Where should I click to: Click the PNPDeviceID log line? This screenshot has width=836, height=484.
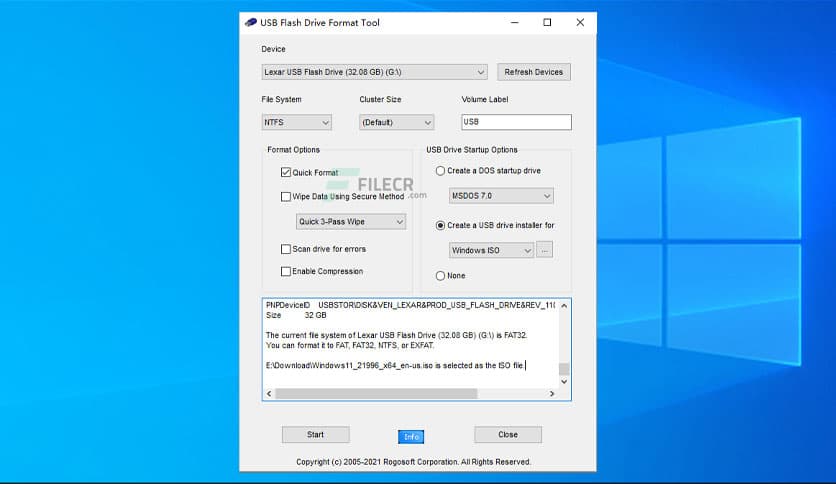coord(410,305)
